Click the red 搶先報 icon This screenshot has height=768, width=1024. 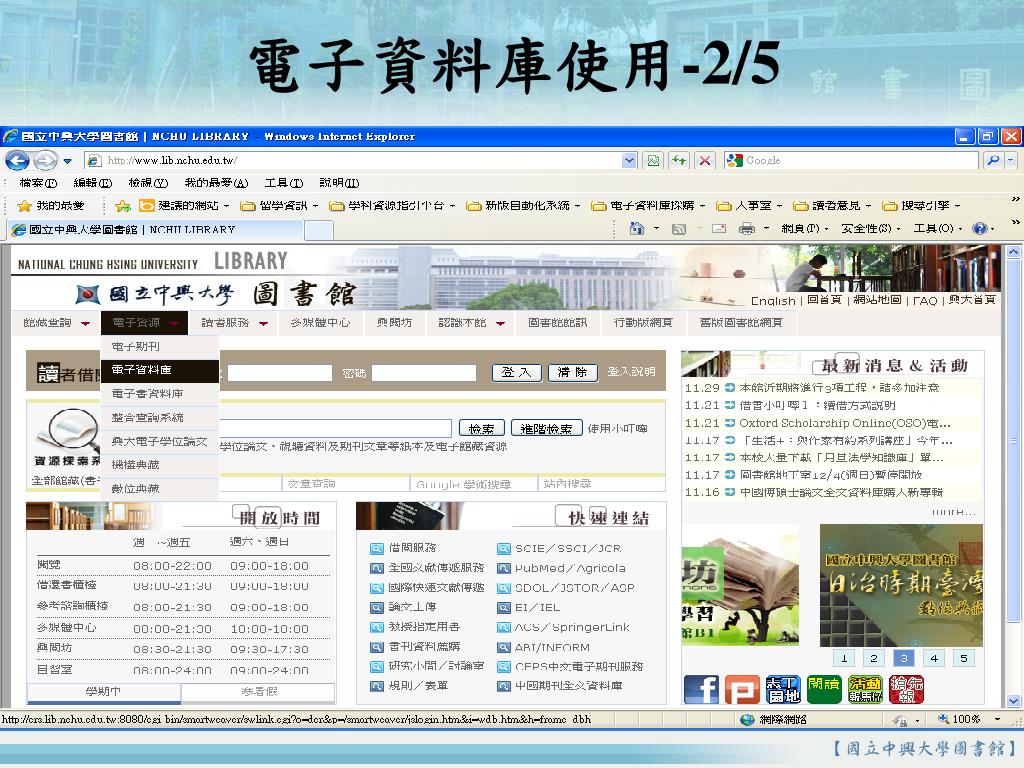click(x=906, y=690)
